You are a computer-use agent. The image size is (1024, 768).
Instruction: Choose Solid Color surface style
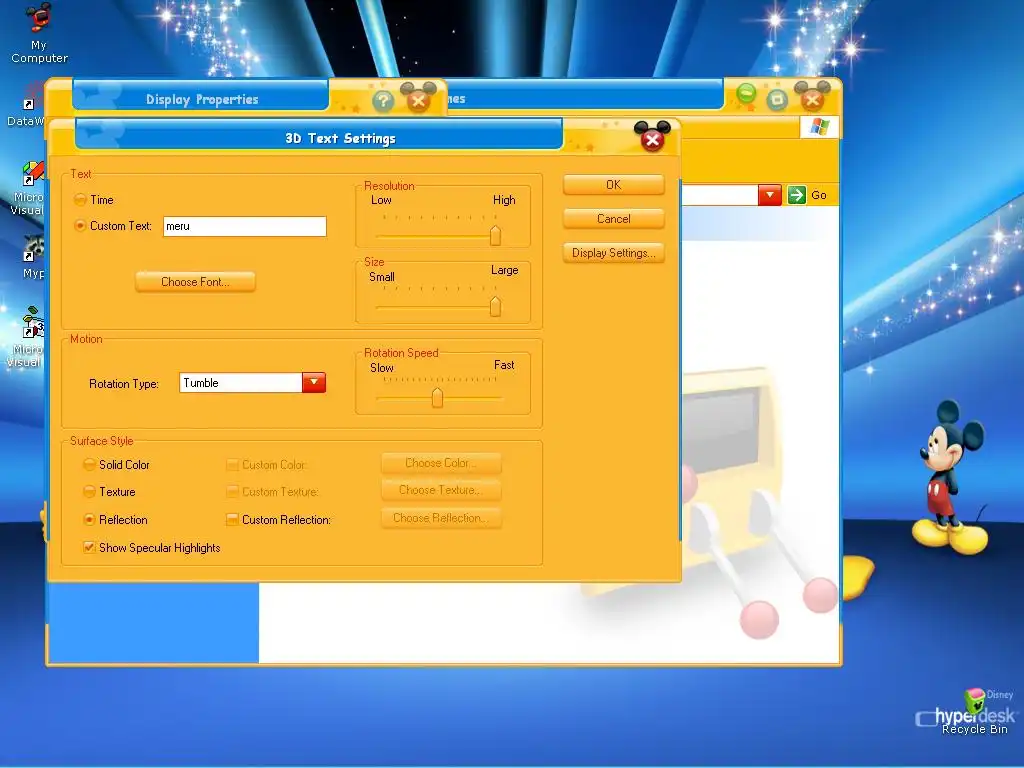[x=89, y=464]
